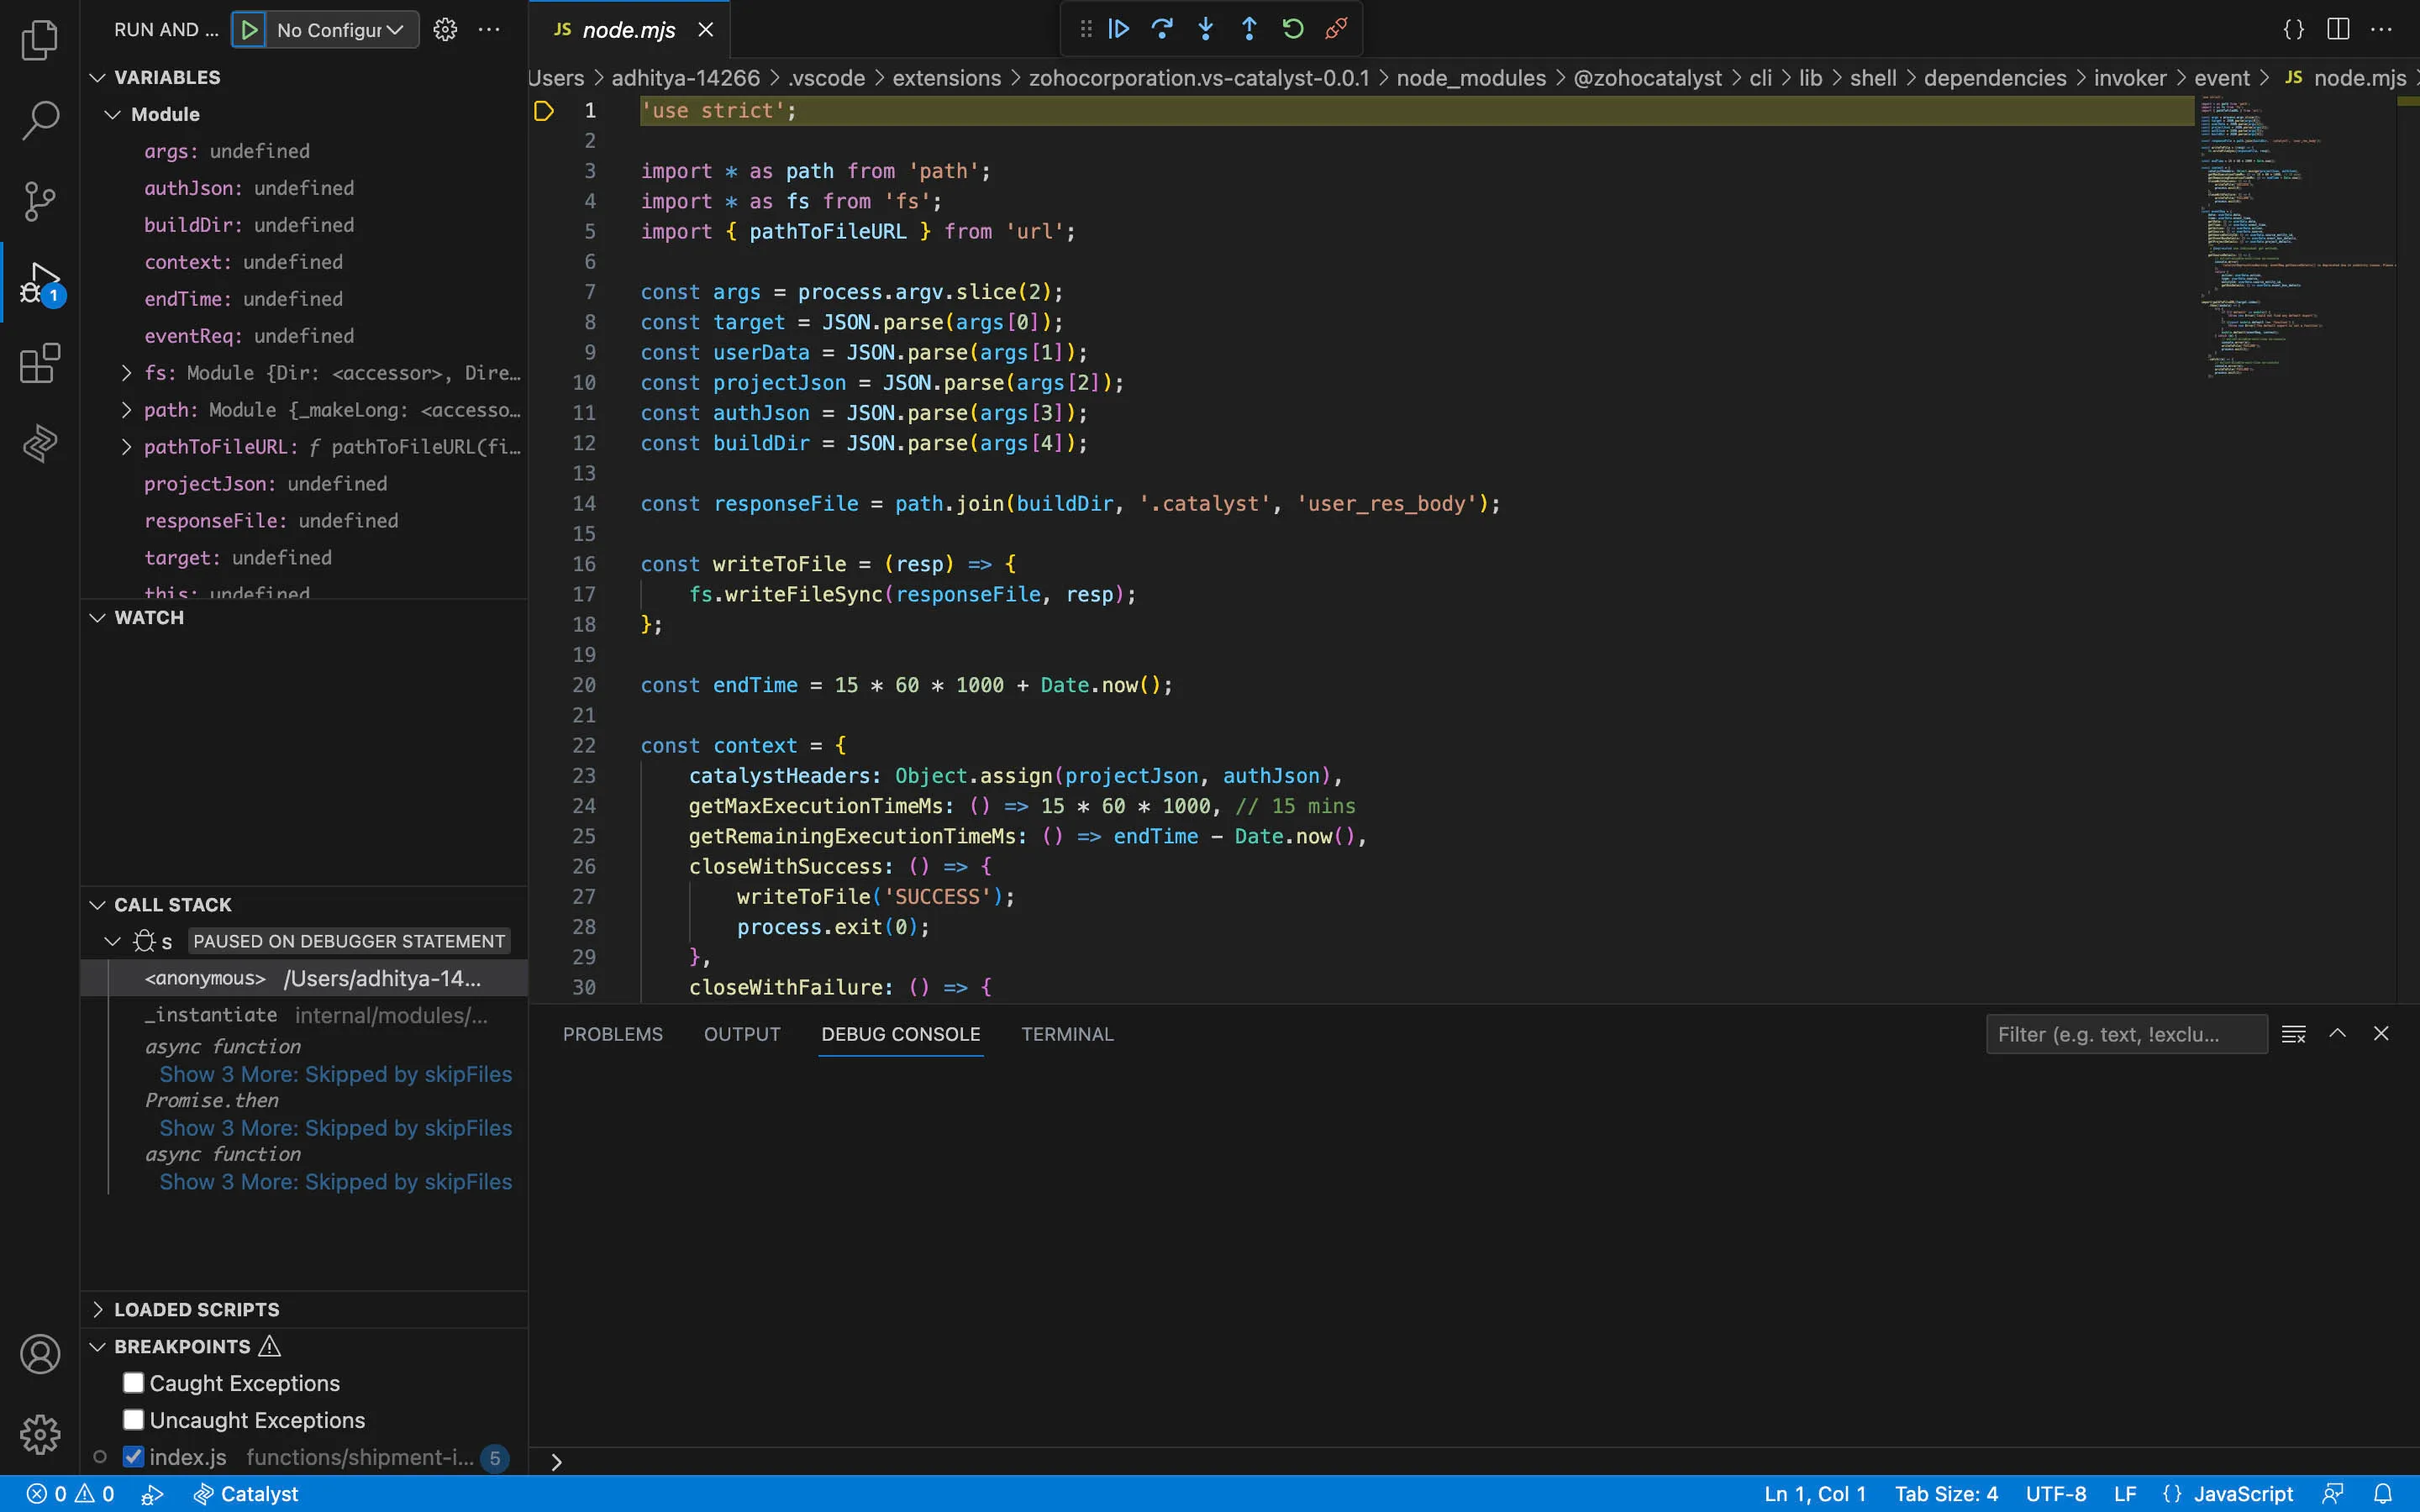This screenshot has width=2420, height=1512.
Task: Click the extensions breadcrumb segment
Action: [x=946, y=78]
